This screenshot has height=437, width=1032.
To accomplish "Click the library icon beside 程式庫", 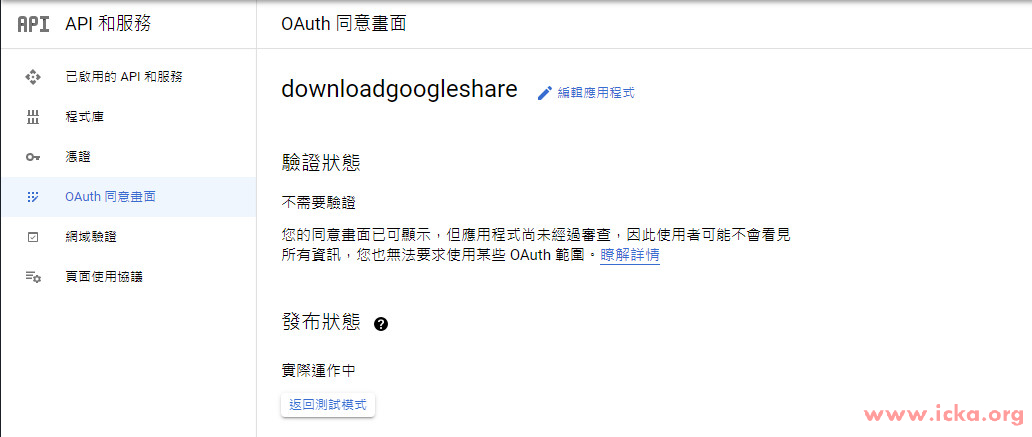I will point(33,118).
